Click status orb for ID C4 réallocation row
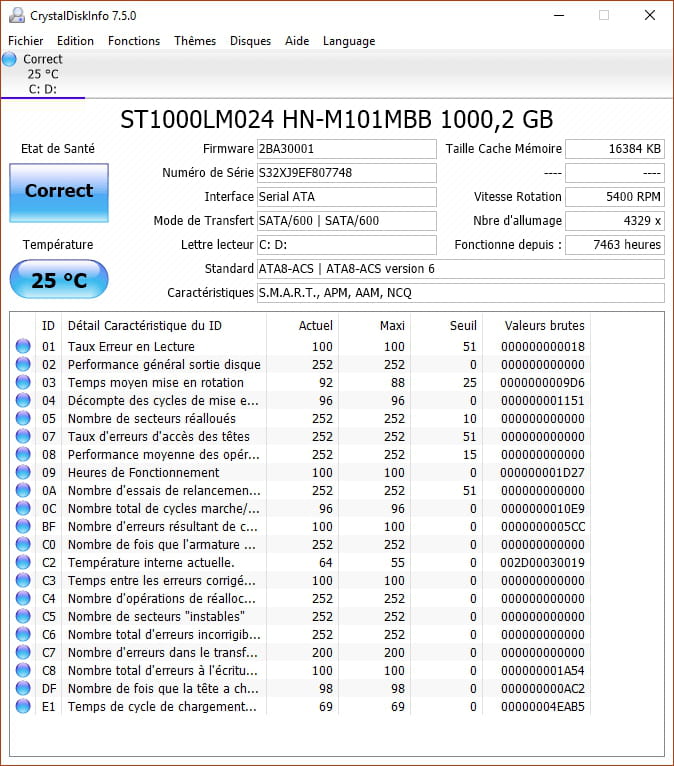The height and width of the screenshot is (766, 674). click(x=23, y=598)
